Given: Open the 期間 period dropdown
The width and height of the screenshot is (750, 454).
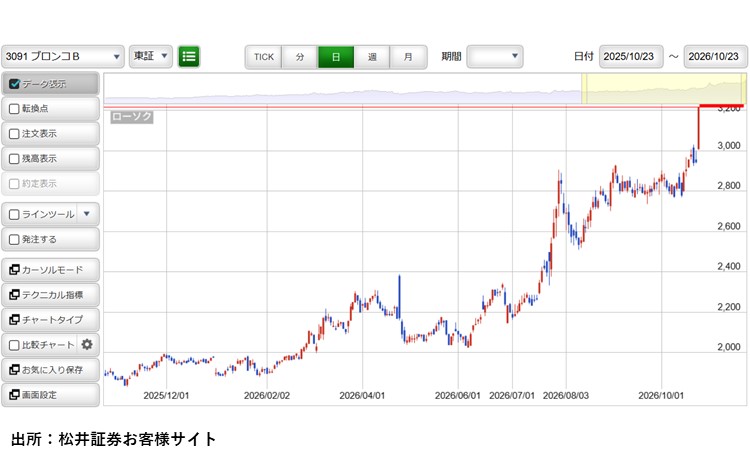Looking at the screenshot, I should [495, 56].
